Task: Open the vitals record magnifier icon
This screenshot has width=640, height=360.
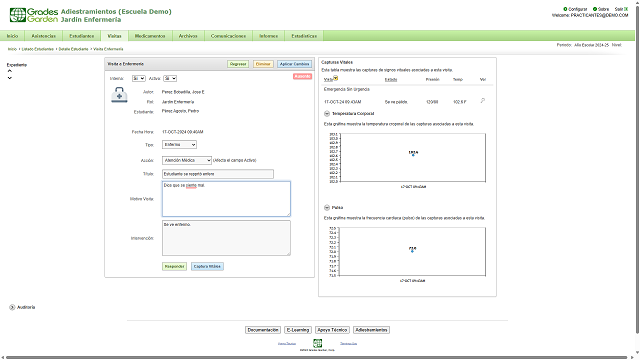Action: tap(483, 100)
